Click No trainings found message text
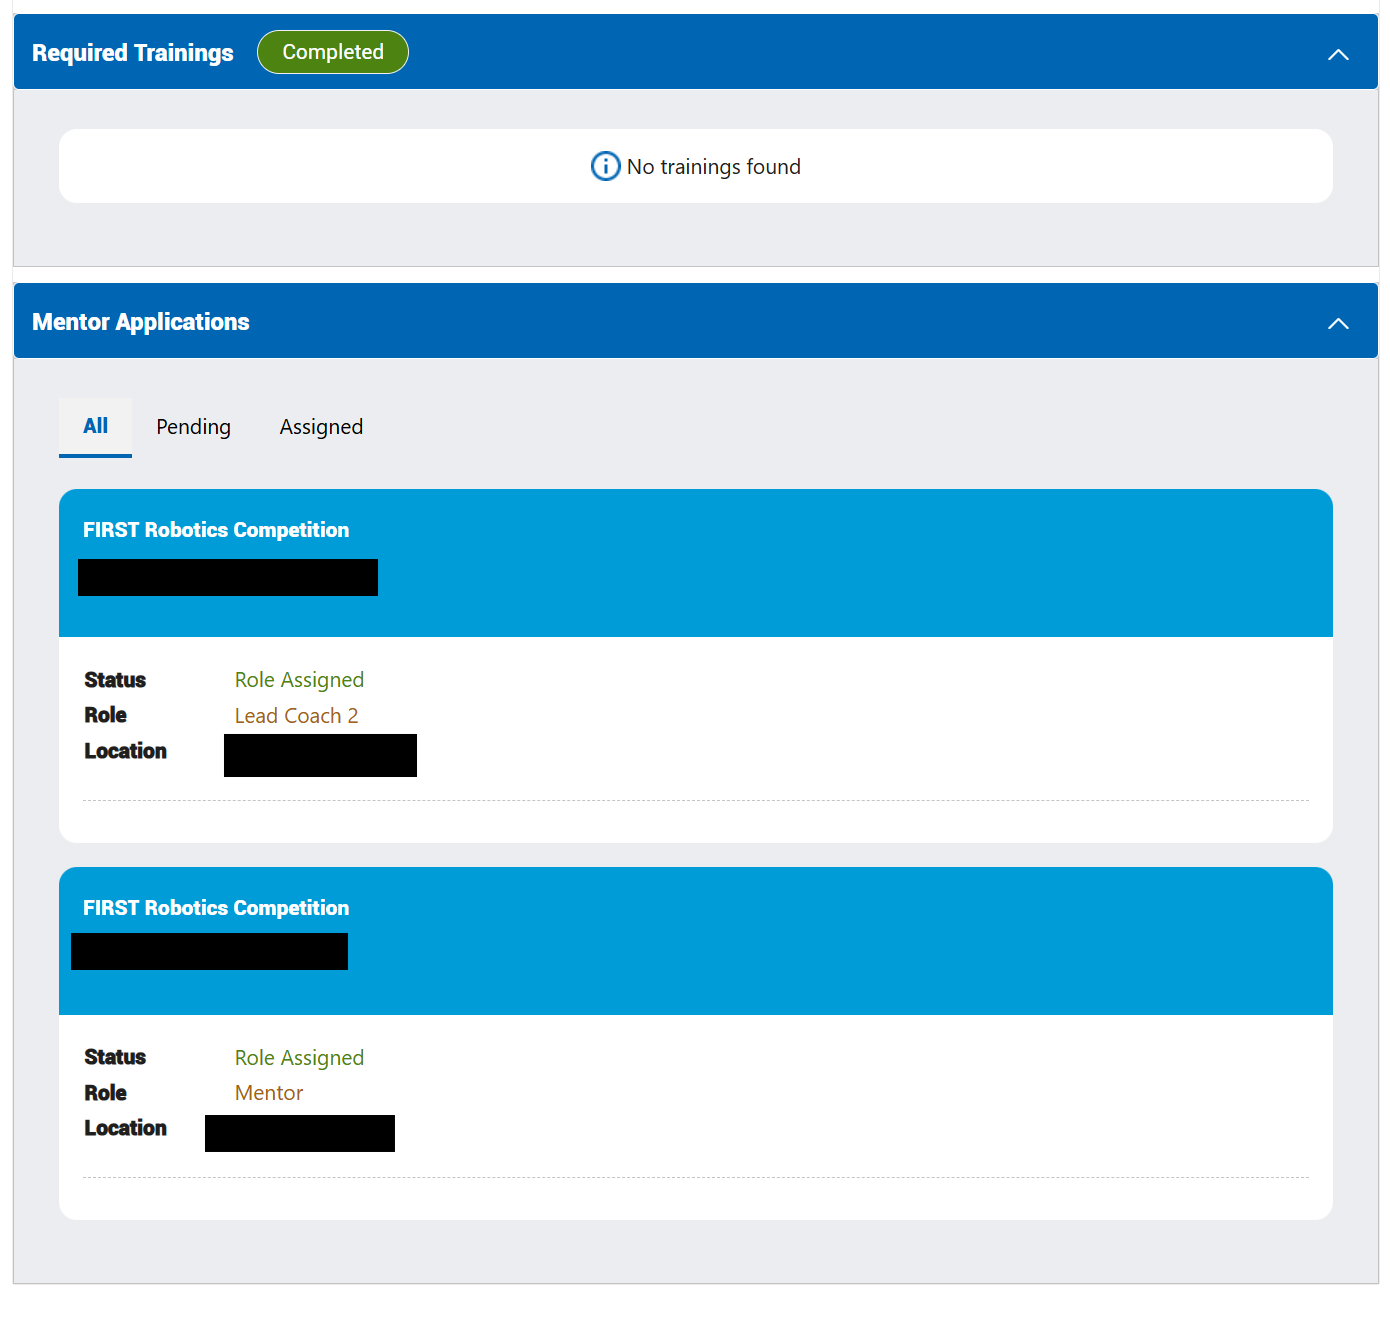 [713, 167]
